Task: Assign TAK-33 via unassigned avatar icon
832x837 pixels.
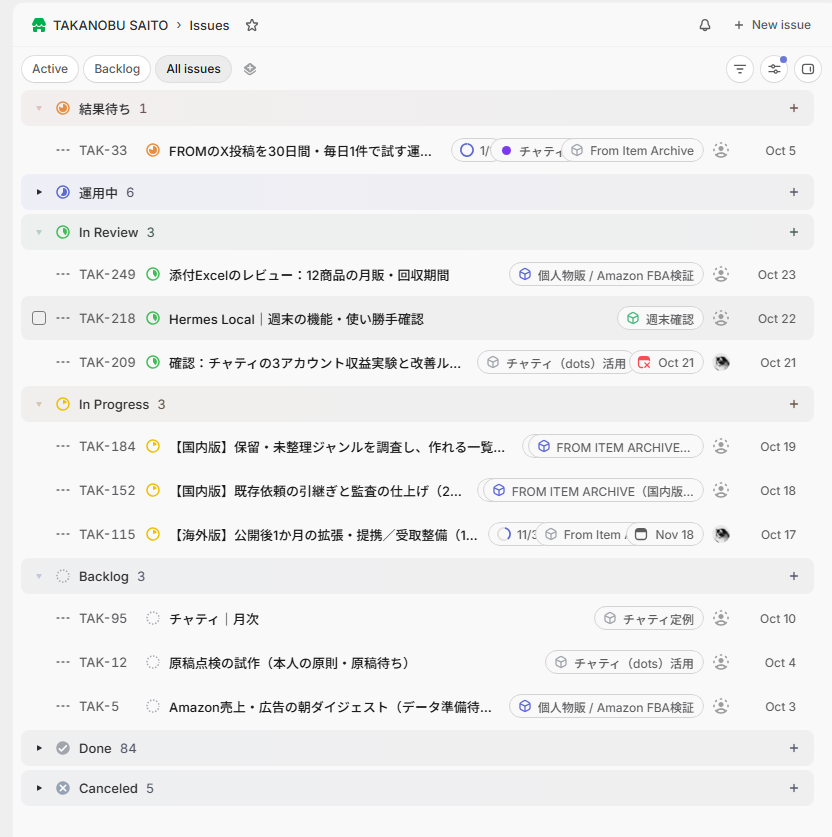Action: [x=721, y=151]
